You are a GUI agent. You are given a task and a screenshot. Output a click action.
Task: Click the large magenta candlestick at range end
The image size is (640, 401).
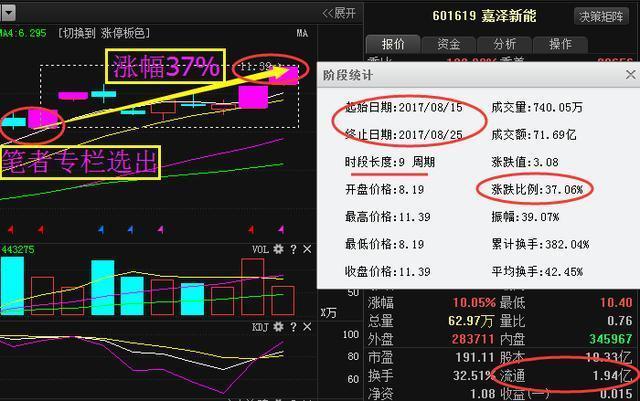(253, 97)
